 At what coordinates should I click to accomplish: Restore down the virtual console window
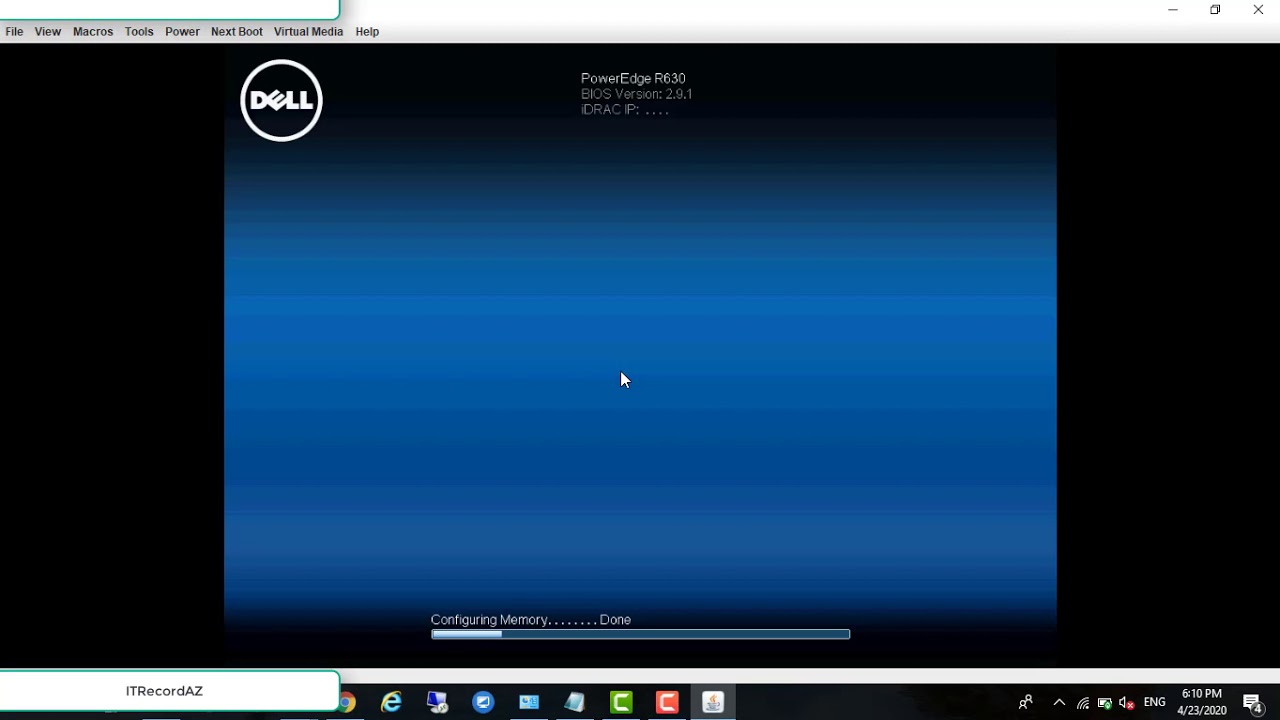click(1215, 10)
